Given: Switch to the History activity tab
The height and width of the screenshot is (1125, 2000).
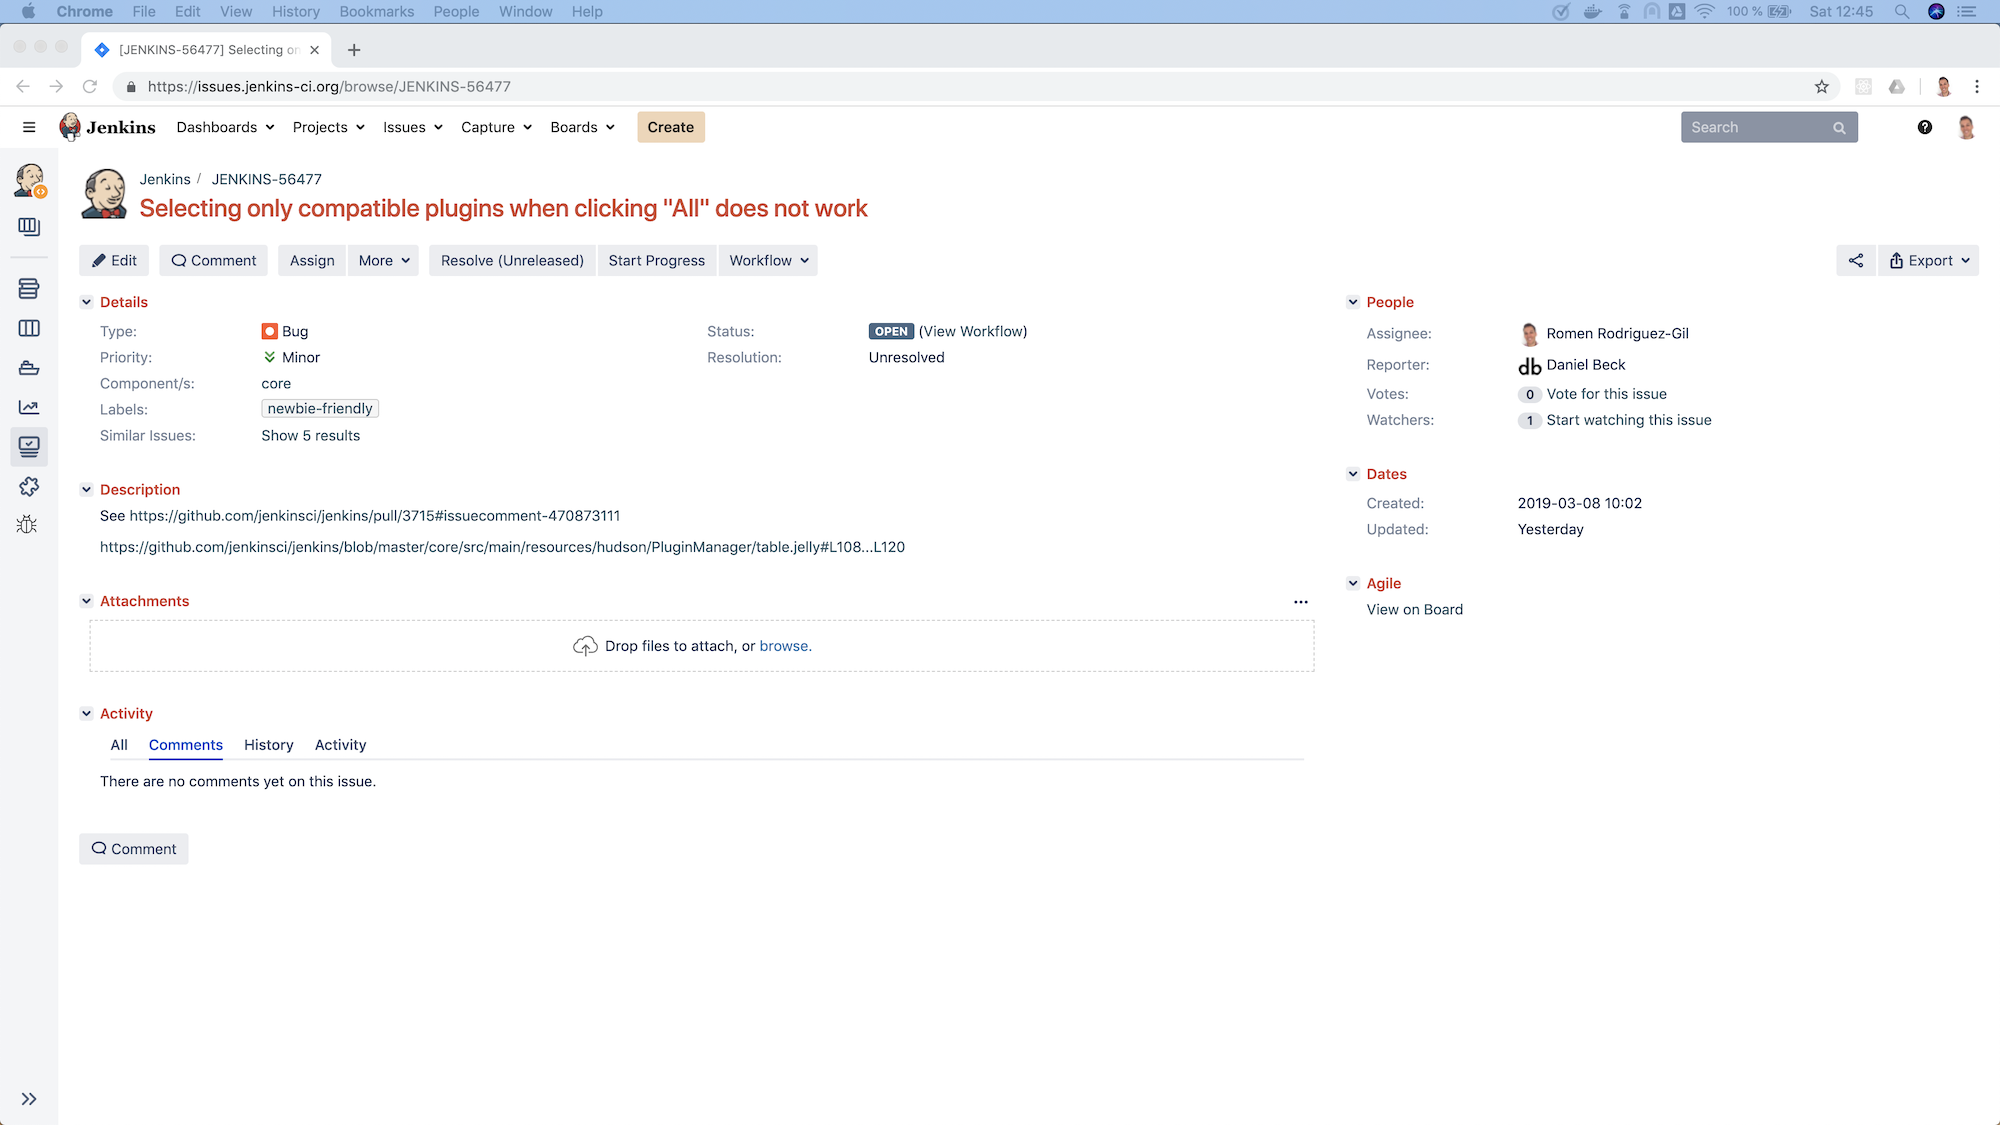Looking at the screenshot, I should click(268, 745).
